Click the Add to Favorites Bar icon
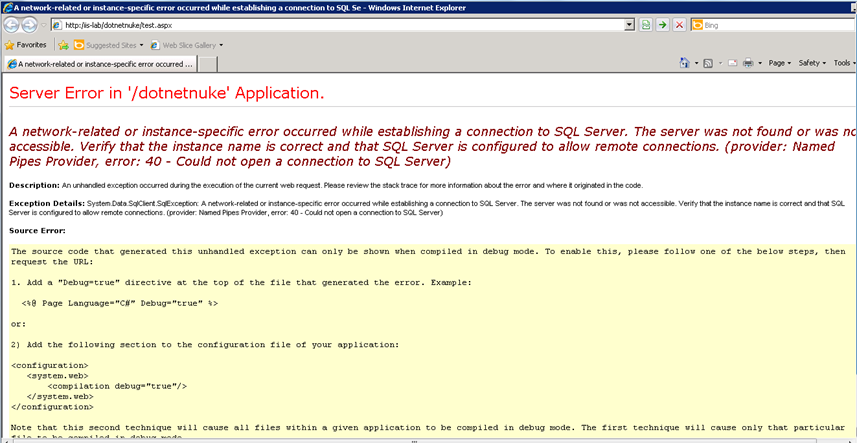 pyautogui.click(x=63, y=45)
